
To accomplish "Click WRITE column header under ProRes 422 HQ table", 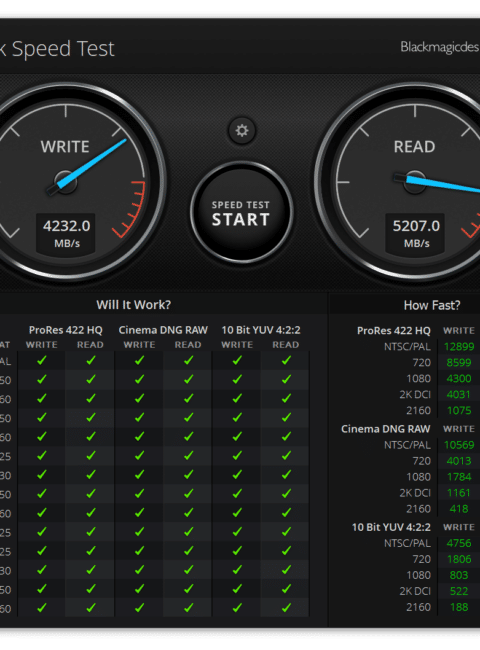I will point(41,345).
